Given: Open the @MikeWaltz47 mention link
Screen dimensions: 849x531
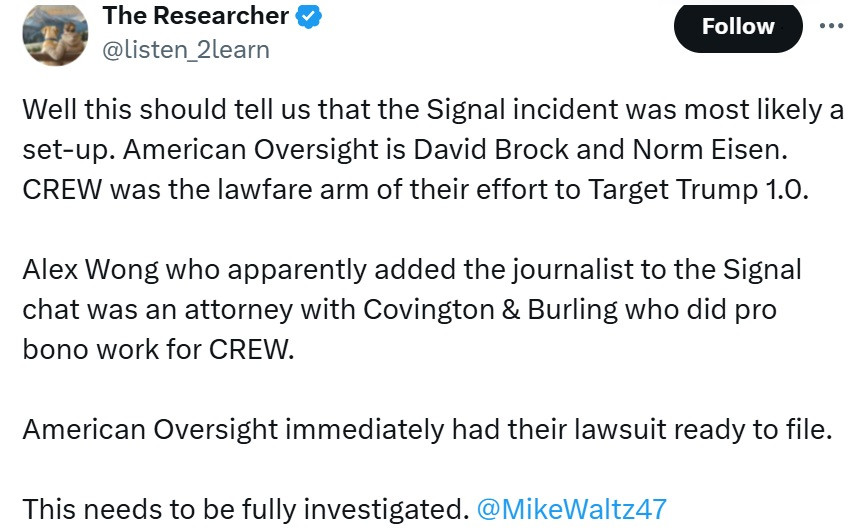Looking at the screenshot, I should [x=571, y=508].
